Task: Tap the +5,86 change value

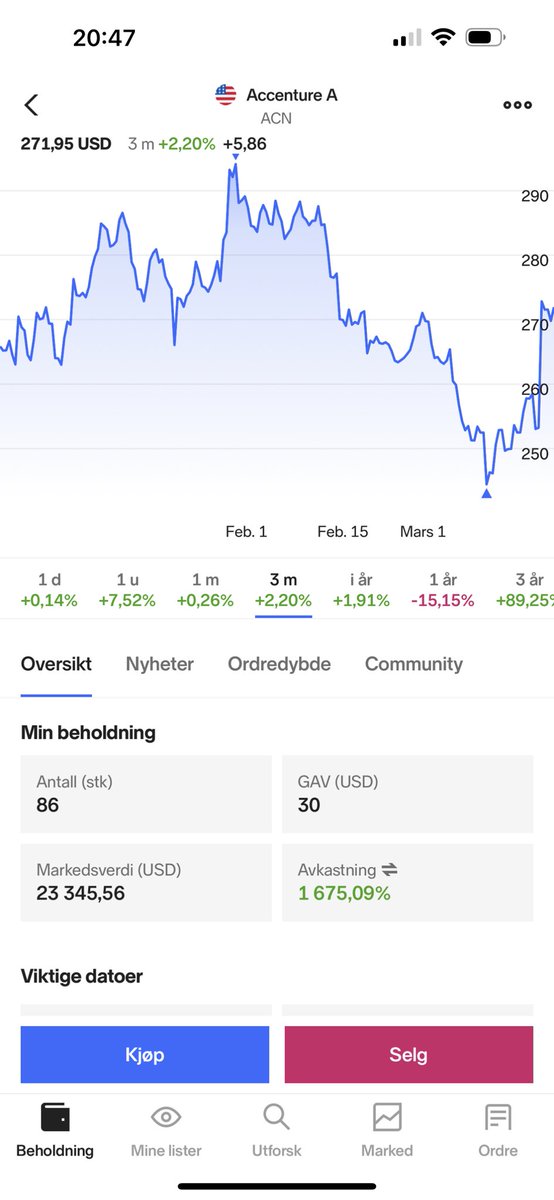Action: tap(244, 143)
